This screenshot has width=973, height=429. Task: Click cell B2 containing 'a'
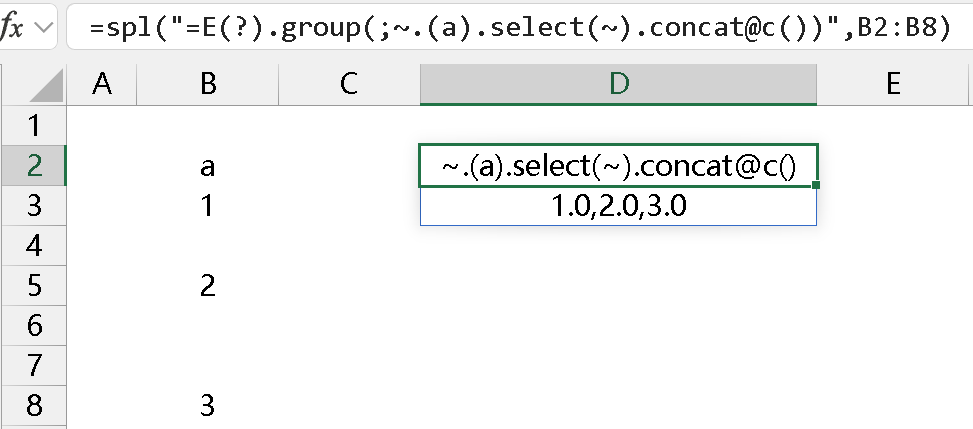click(x=207, y=166)
